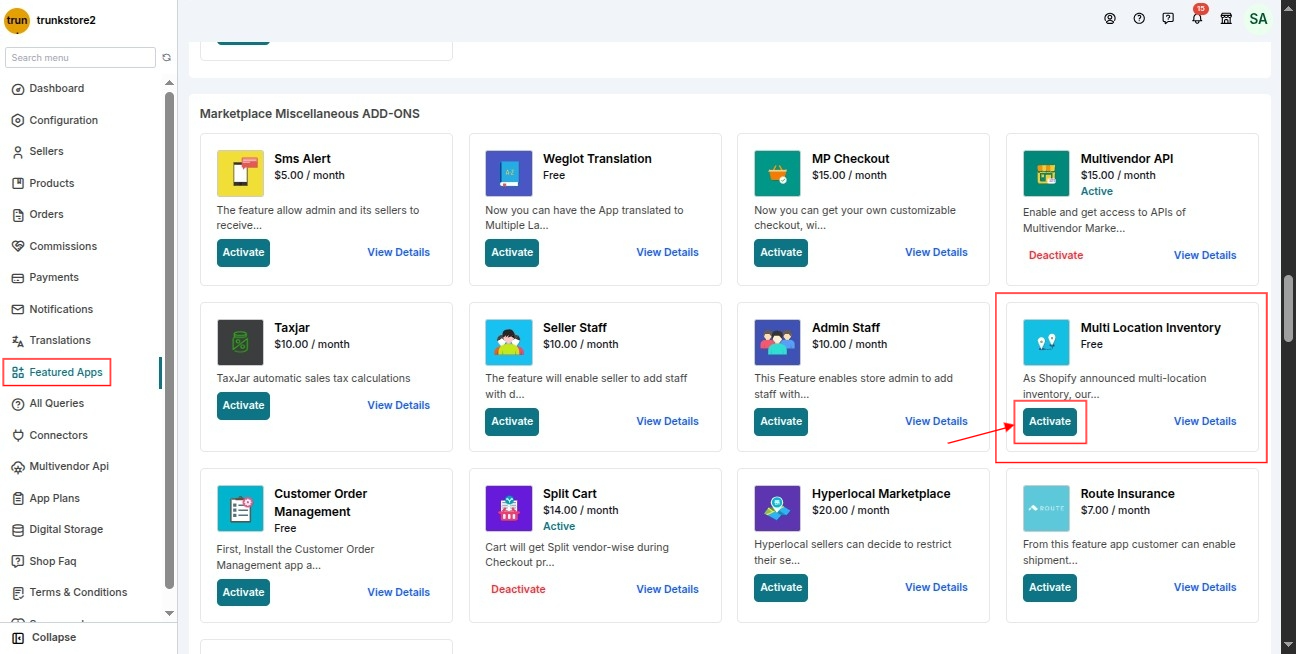Open the user profile icon in top bar
The image size is (1296, 654).
coord(1110,19)
